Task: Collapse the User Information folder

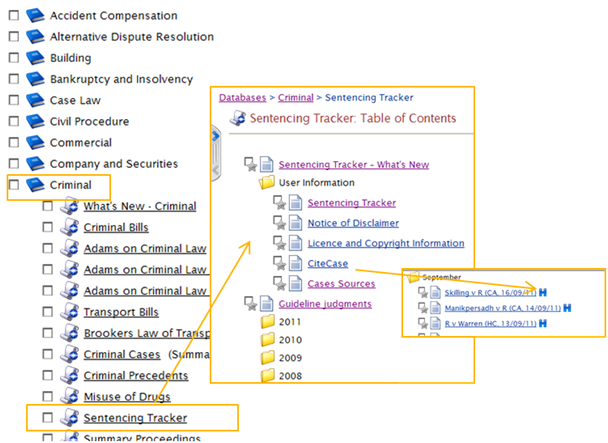Action: [267, 182]
